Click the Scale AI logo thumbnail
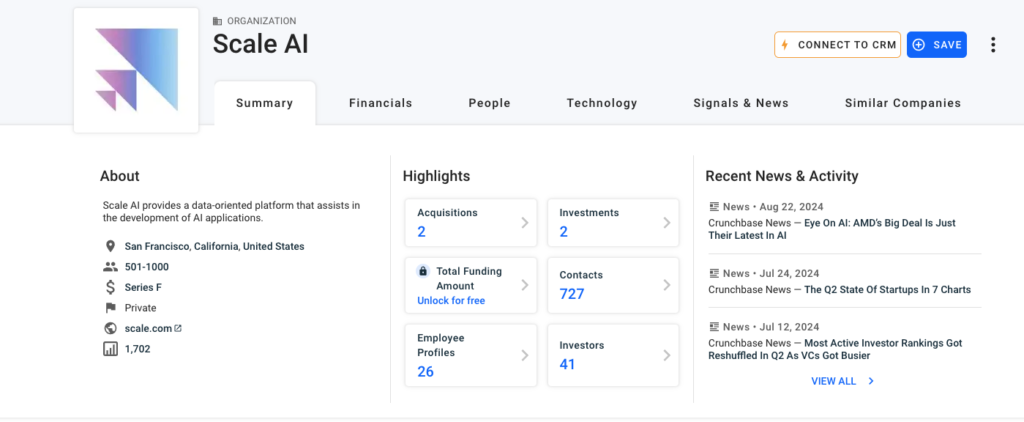 [136, 70]
